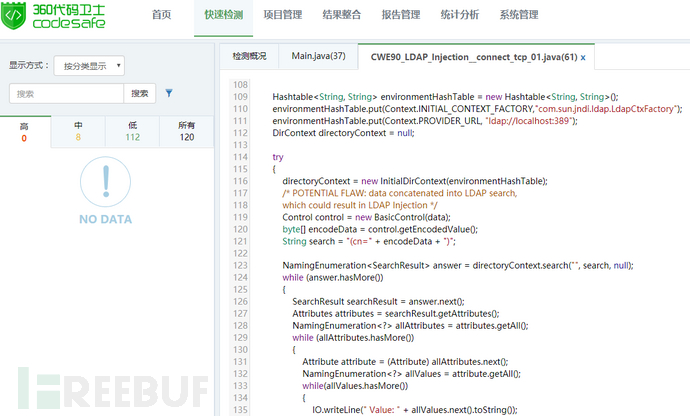690x416 pixels.
Task: Click 'Attribute attribute = (Attribute)' line
Action: tap(405, 361)
